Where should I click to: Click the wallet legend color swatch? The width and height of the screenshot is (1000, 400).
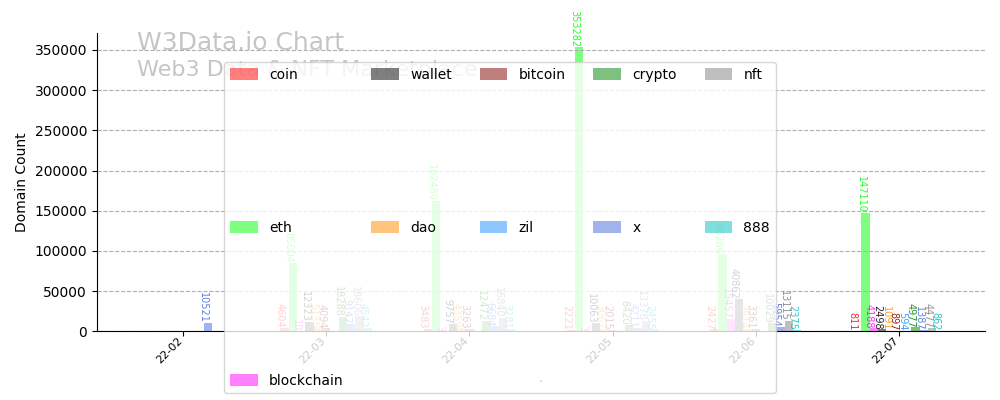point(385,74)
